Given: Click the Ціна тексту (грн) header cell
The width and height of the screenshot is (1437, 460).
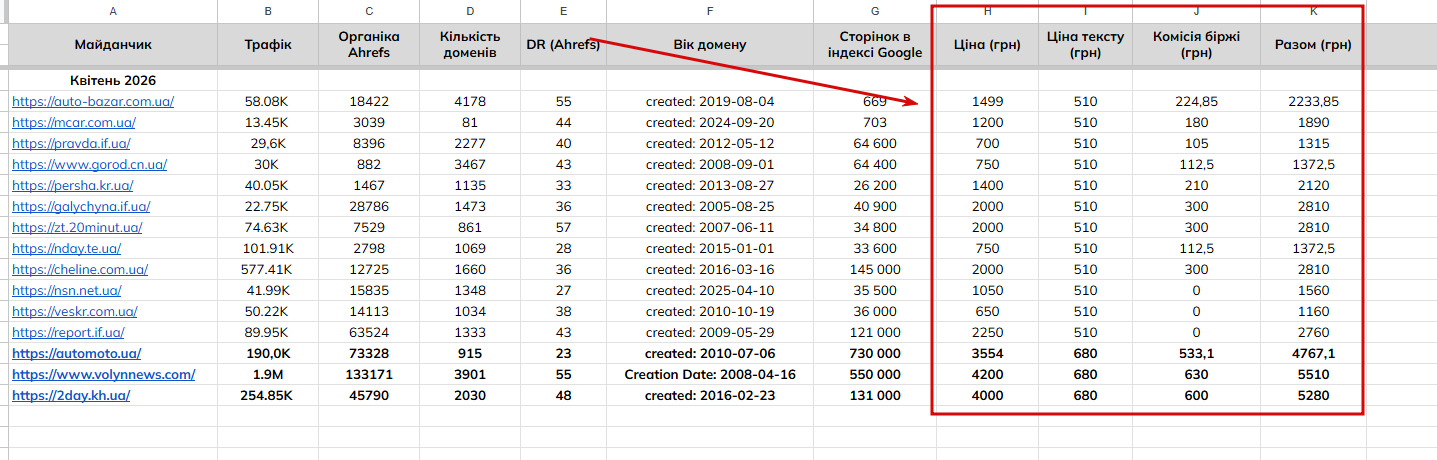Looking at the screenshot, I should click(x=1085, y=45).
